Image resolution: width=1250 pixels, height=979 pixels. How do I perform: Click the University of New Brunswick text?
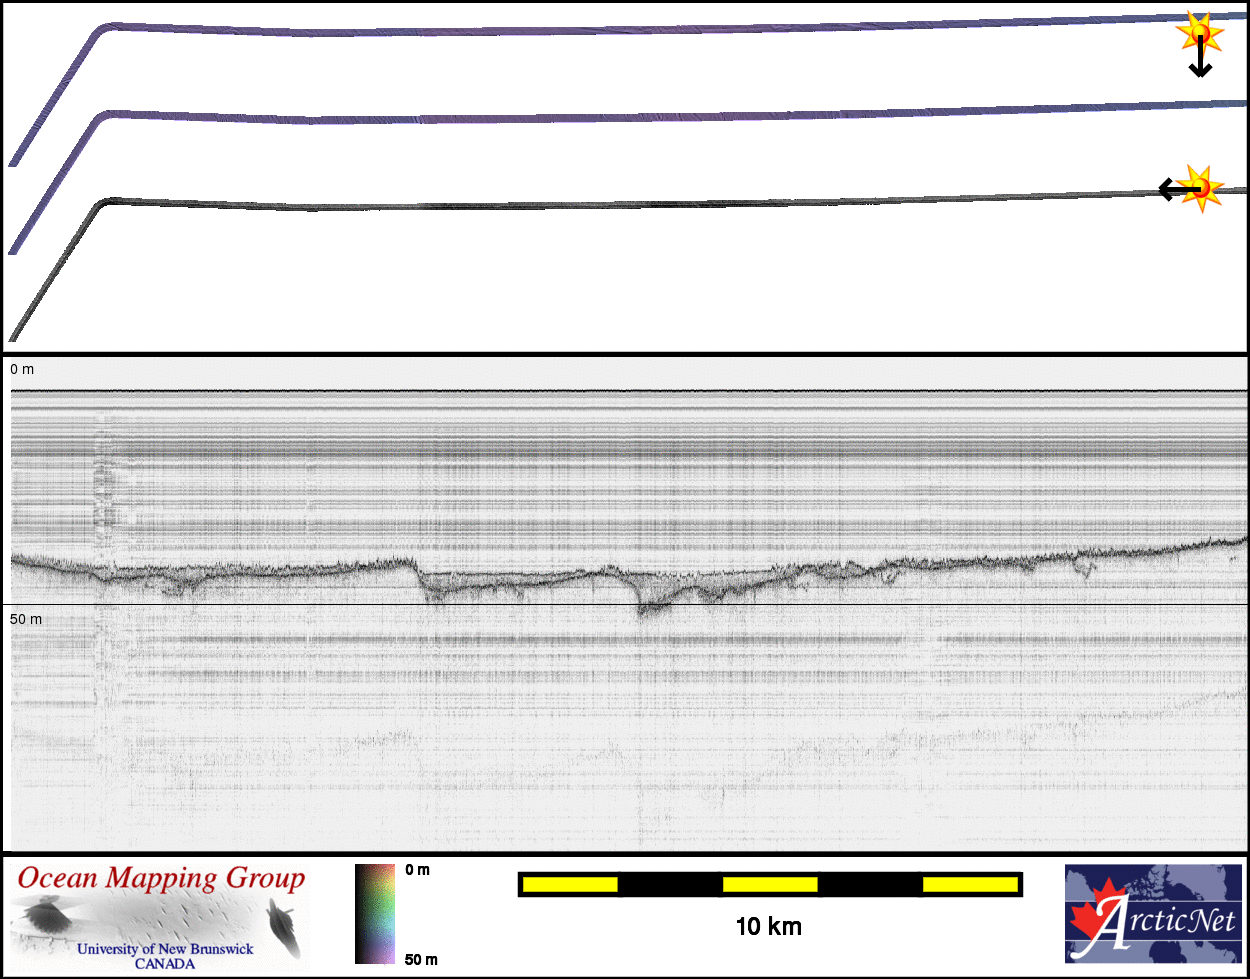pyautogui.click(x=165, y=949)
